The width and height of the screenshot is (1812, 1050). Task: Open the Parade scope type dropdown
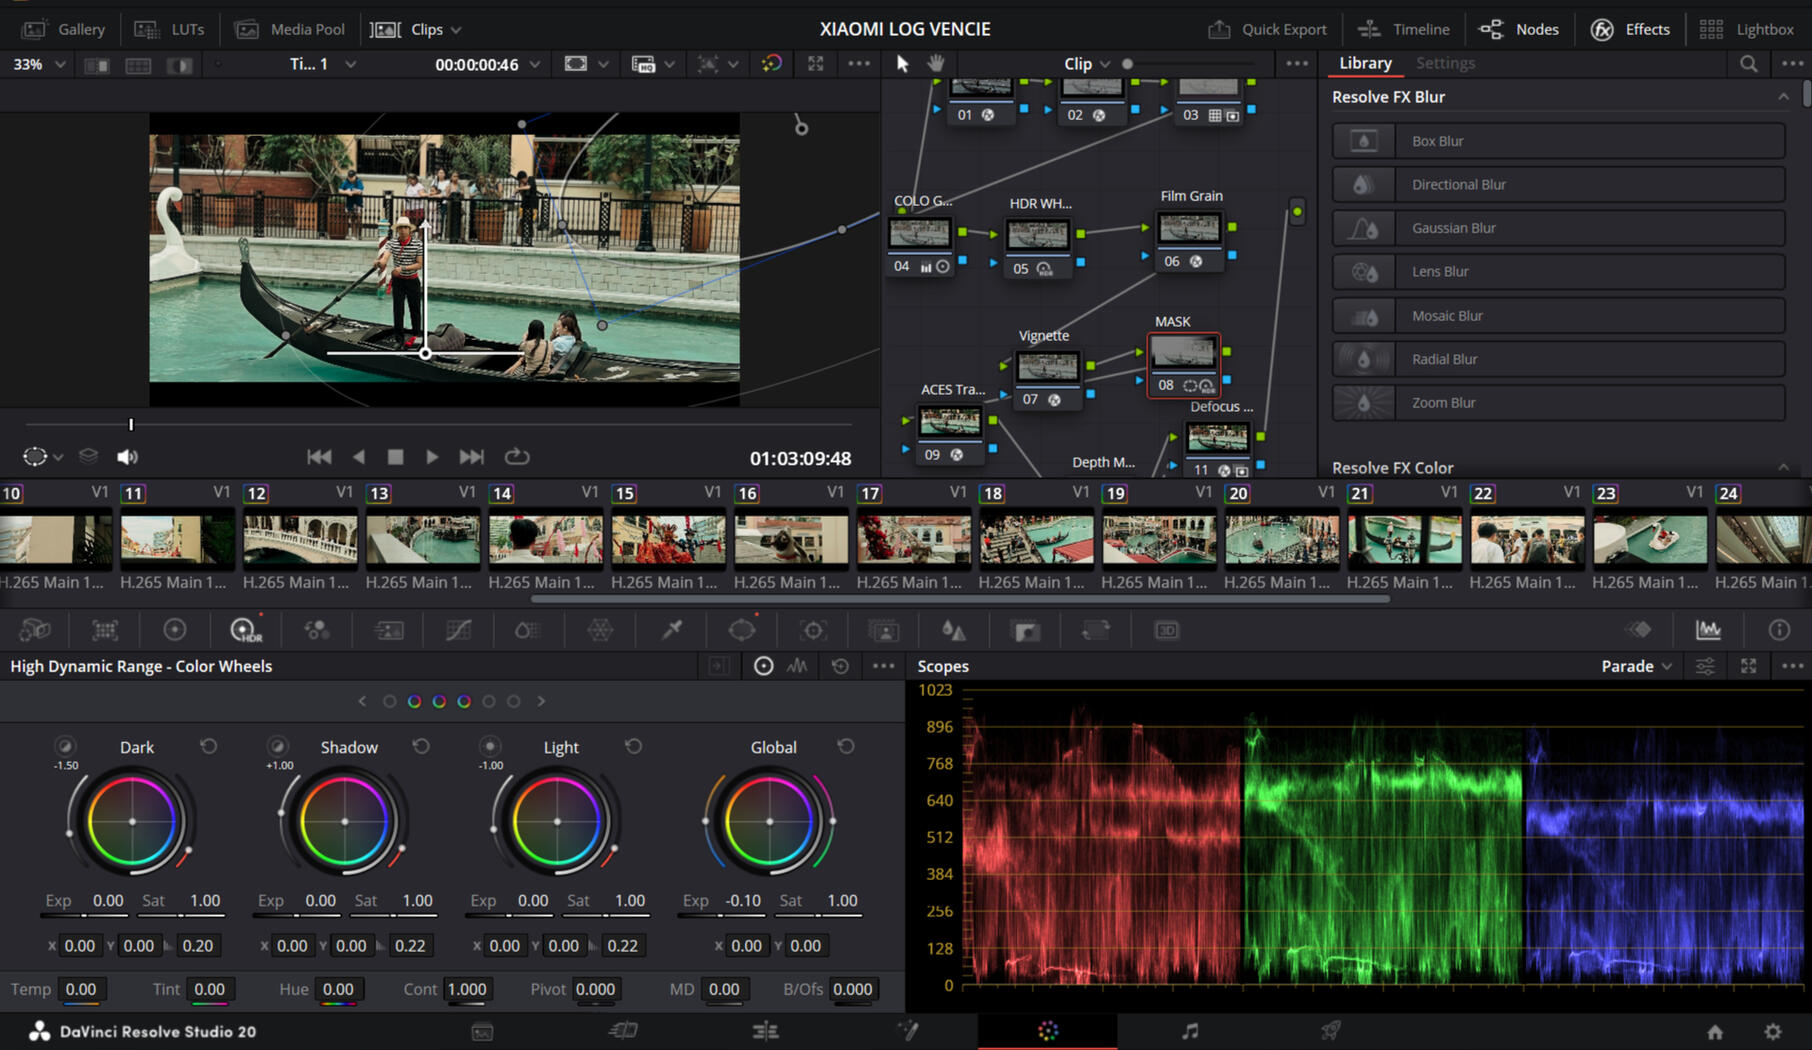1636,666
